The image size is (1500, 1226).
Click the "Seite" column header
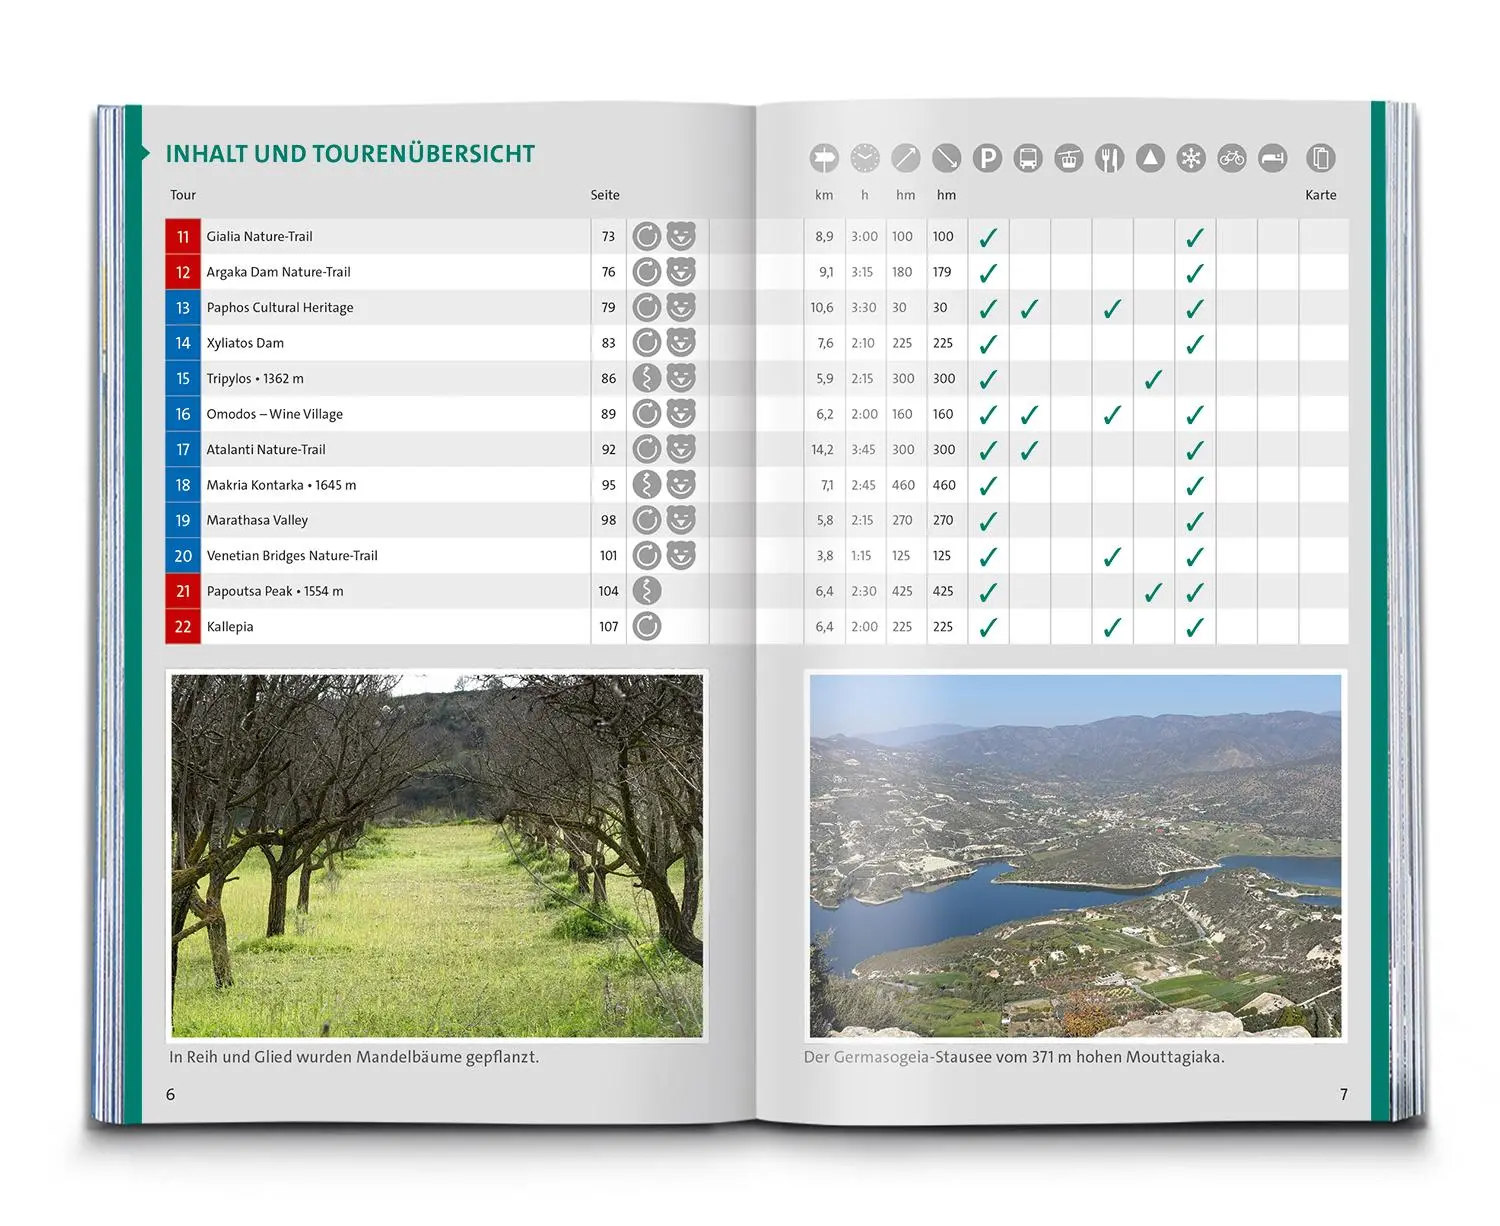pyautogui.click(x=605, y=195)
